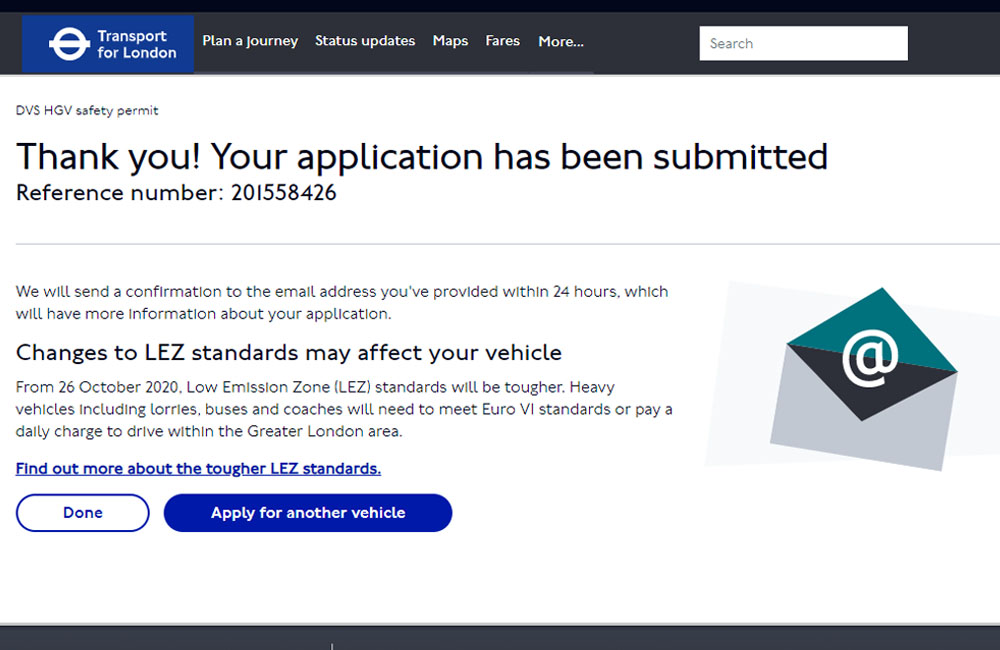Open the tougher LEZ standards link
This screenshot has height=650, width=1000.
pos(197,468)
